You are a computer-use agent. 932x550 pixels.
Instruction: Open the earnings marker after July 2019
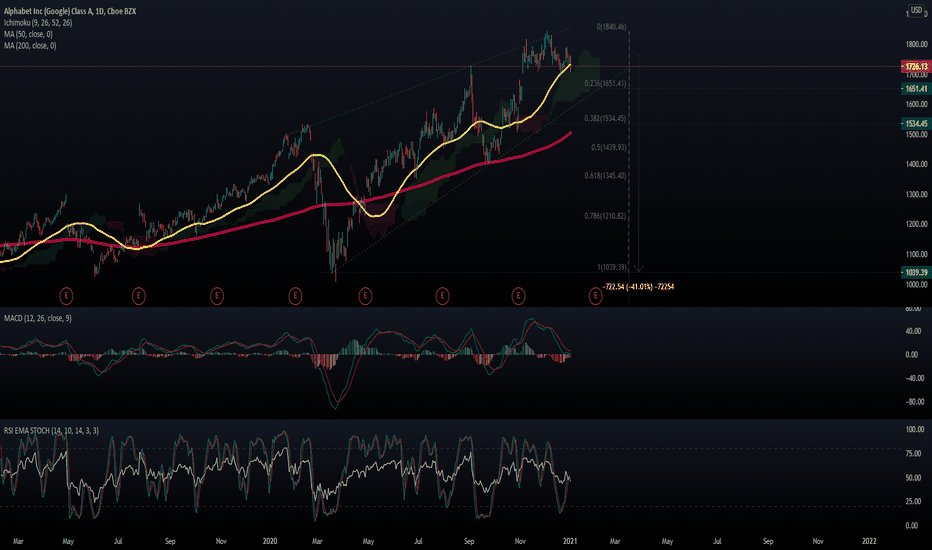coord(138,296)
